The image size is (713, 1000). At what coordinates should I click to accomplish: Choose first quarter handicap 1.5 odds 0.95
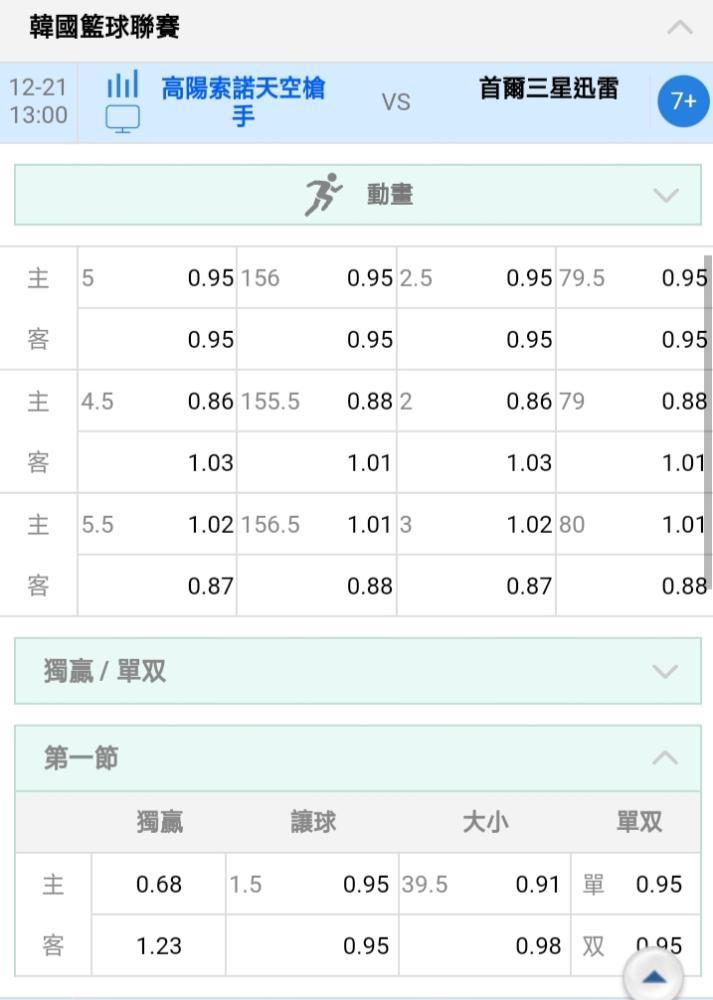coord(312,885)
